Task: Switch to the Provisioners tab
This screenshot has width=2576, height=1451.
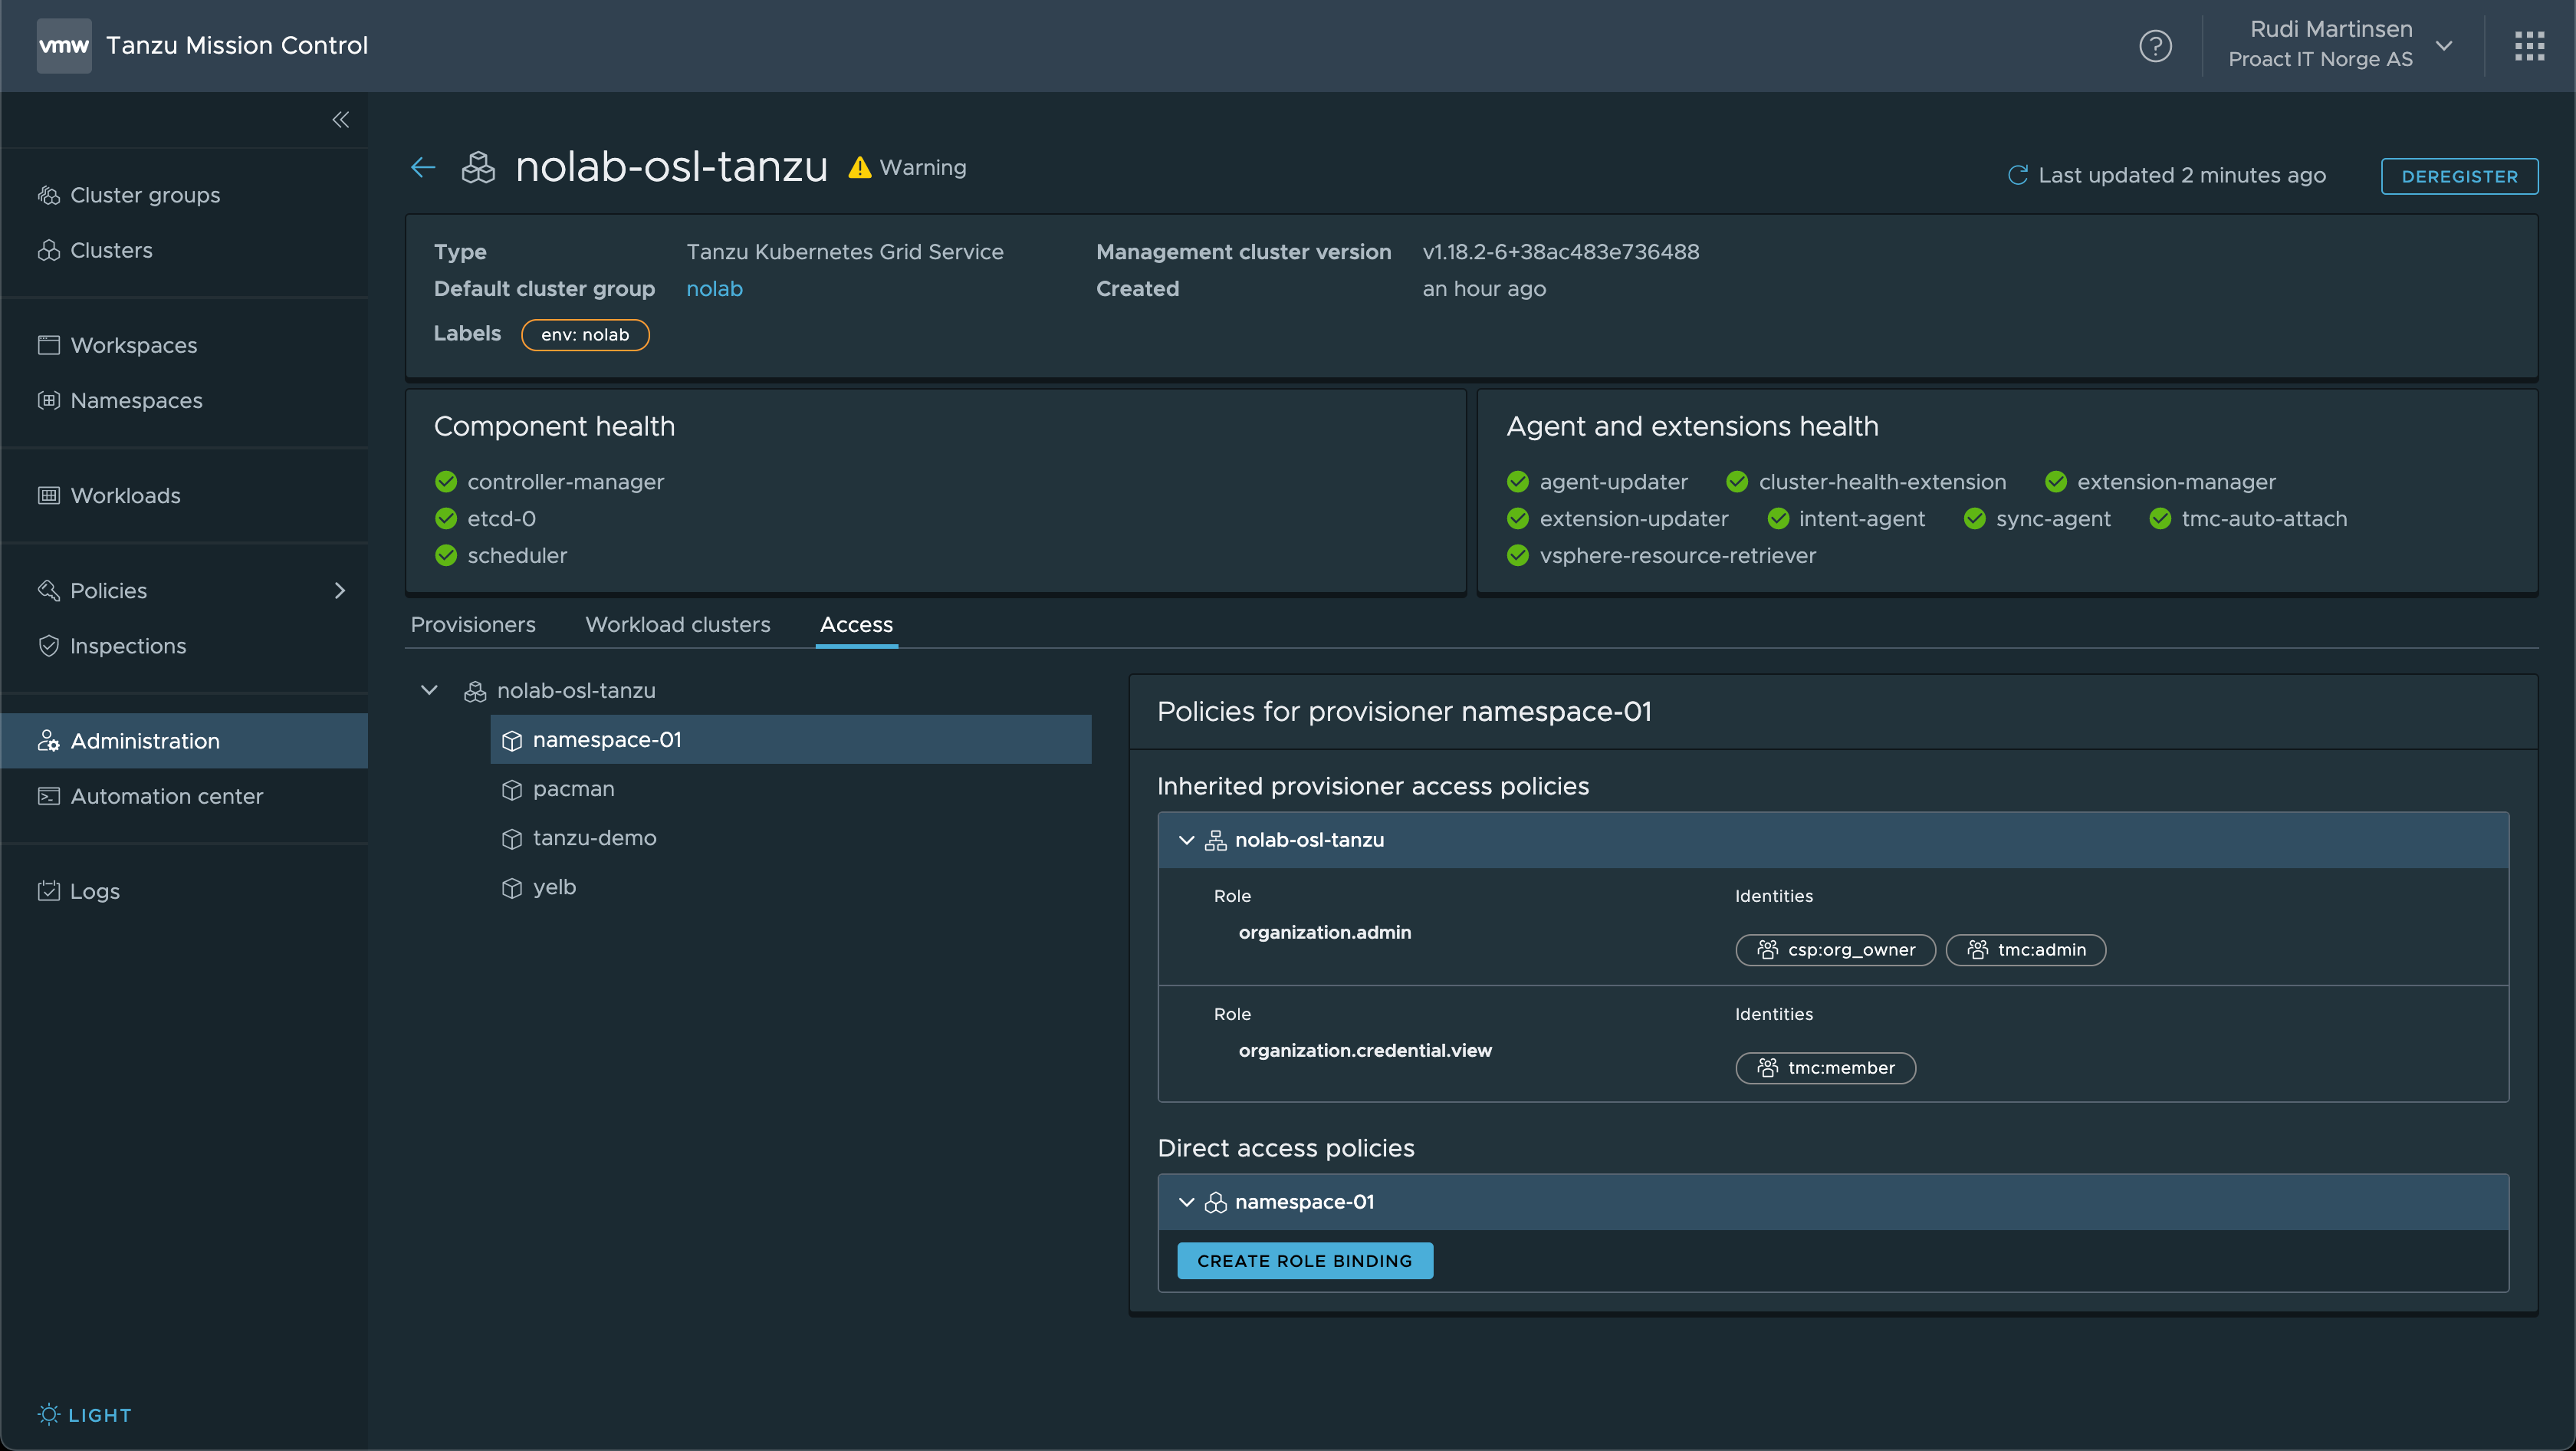Action: [x=472, y=623]
